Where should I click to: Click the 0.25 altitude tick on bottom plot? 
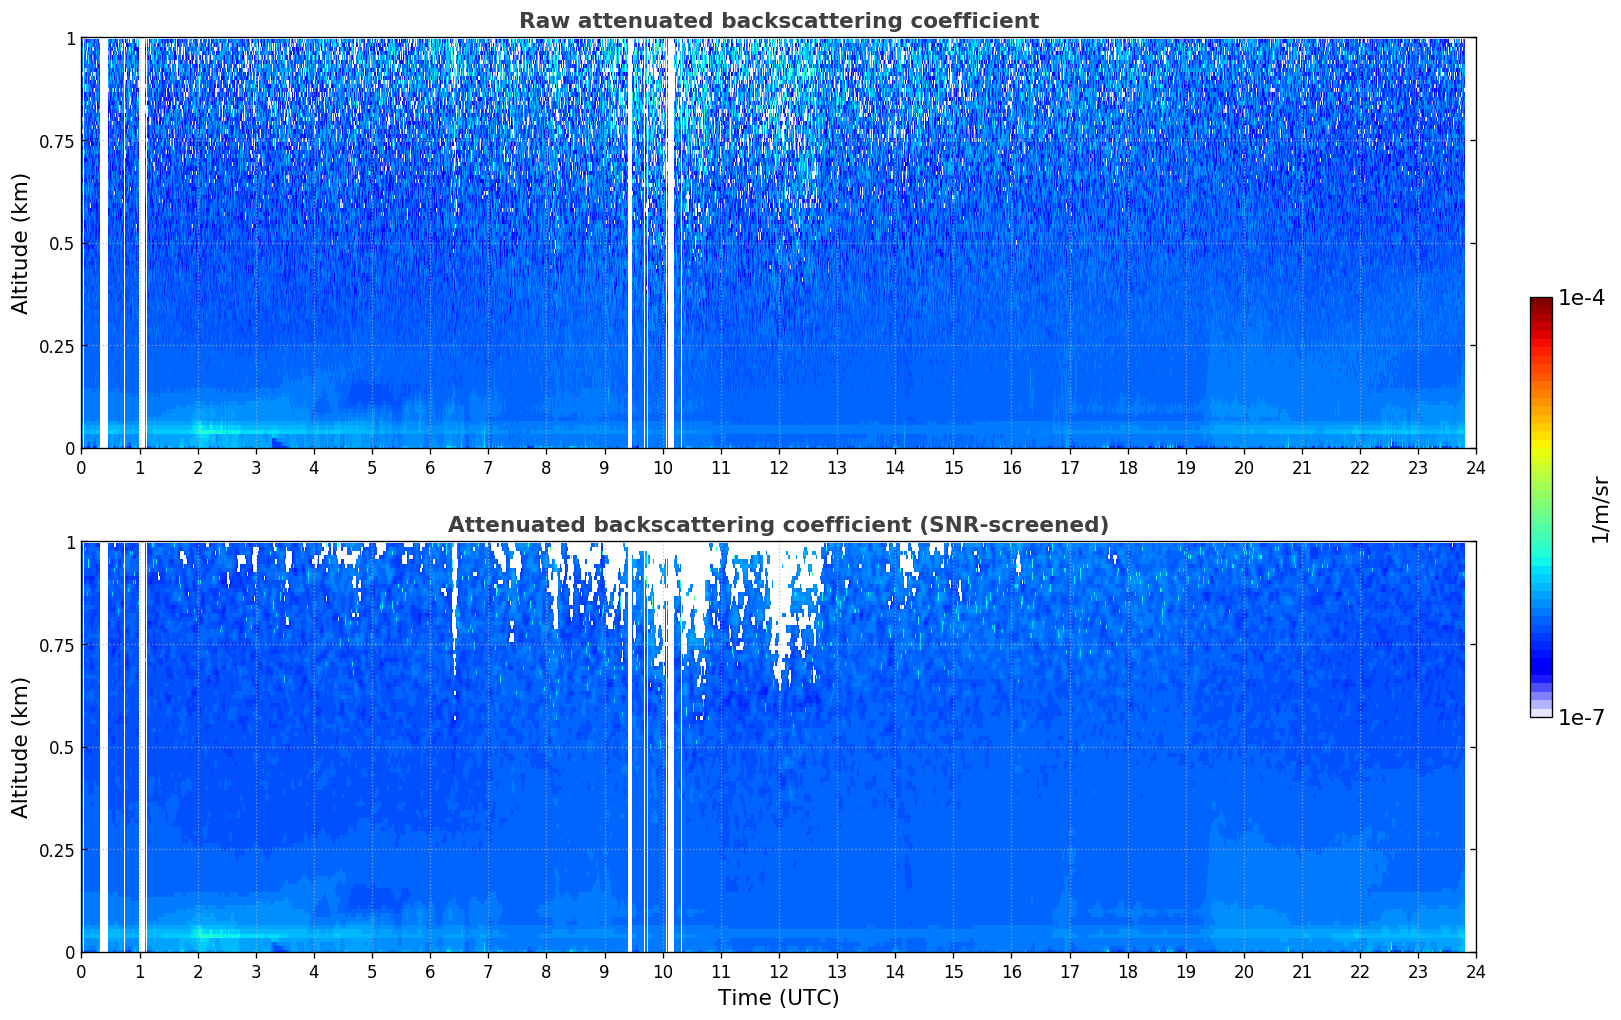58,850
